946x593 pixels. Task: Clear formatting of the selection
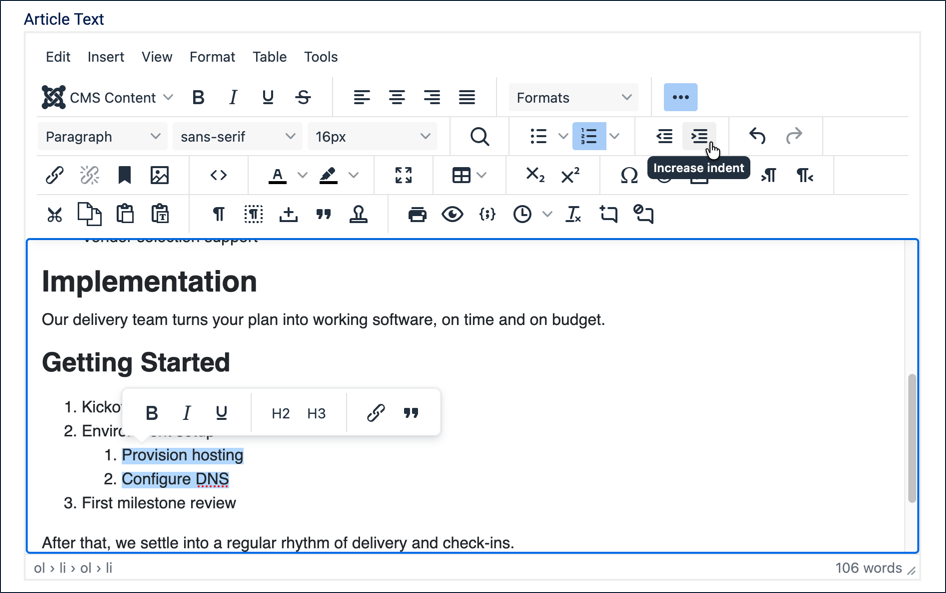tap(573, 214)
